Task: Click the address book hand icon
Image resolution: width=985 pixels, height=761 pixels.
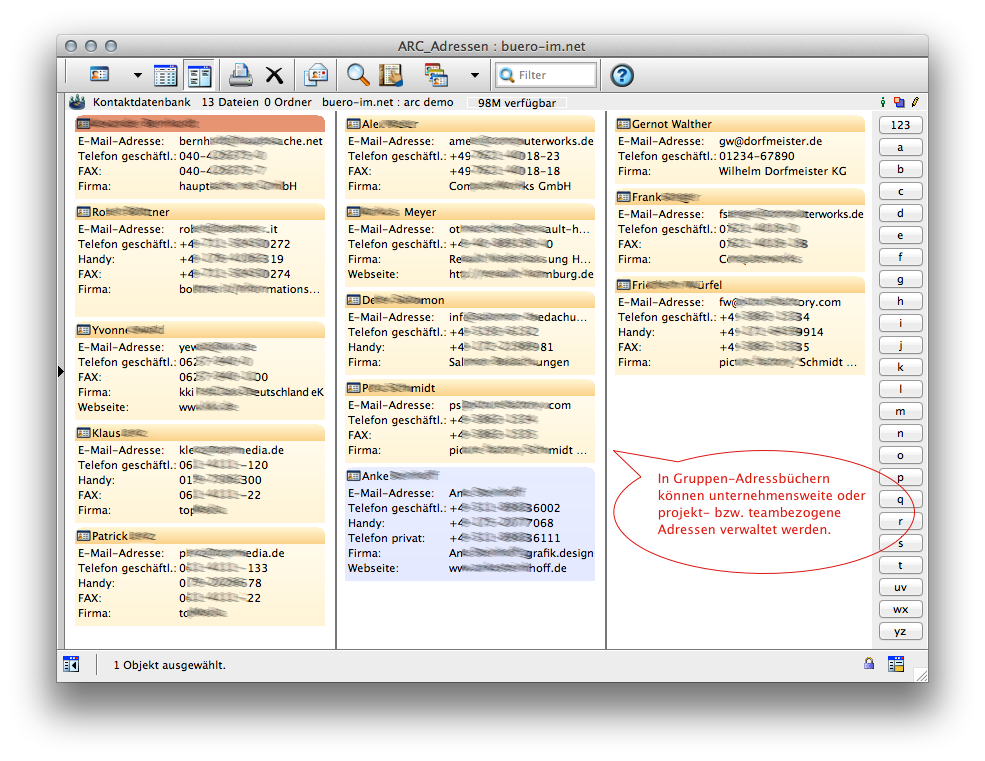Action: [x=390, y=75]
